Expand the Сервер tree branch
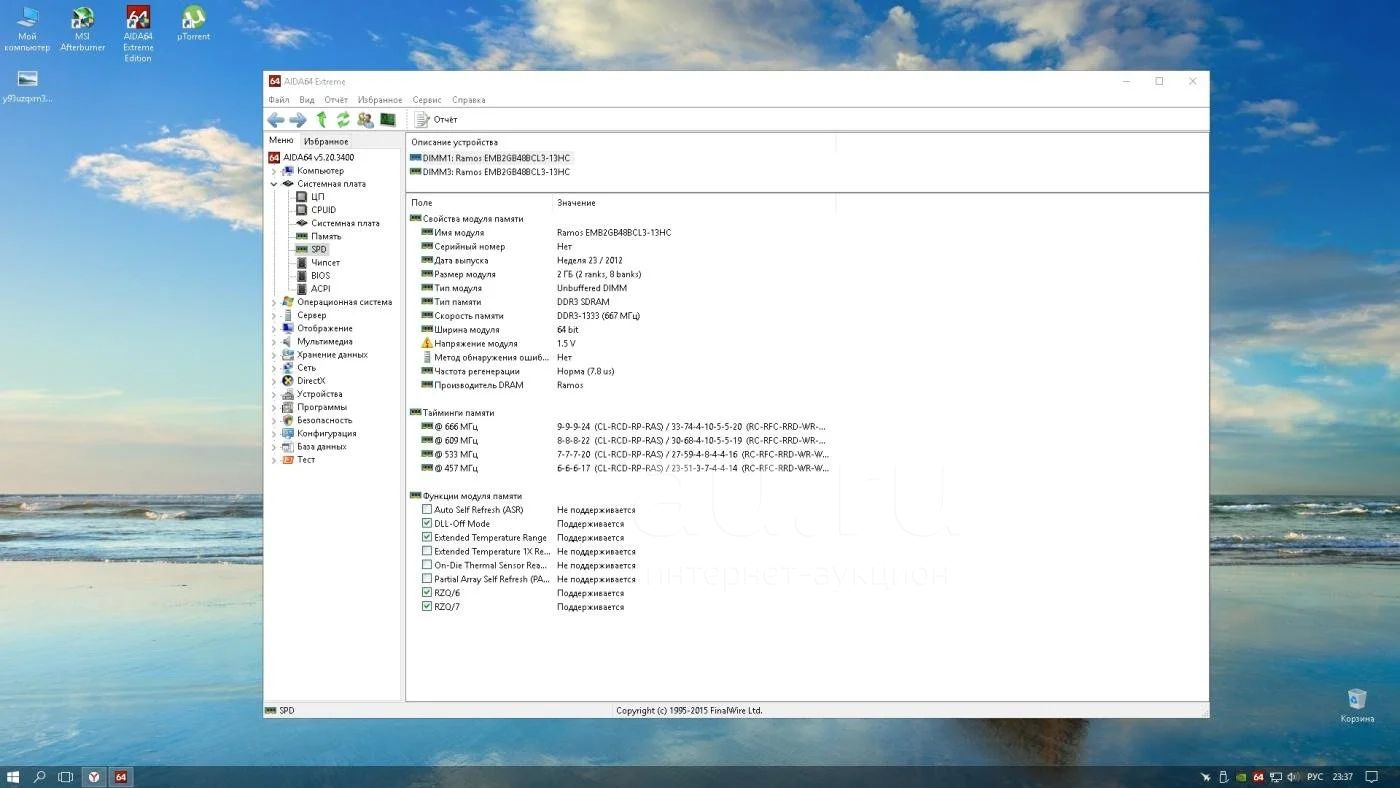This screenshot has width=1400, height=788. [x=274, y=315]
